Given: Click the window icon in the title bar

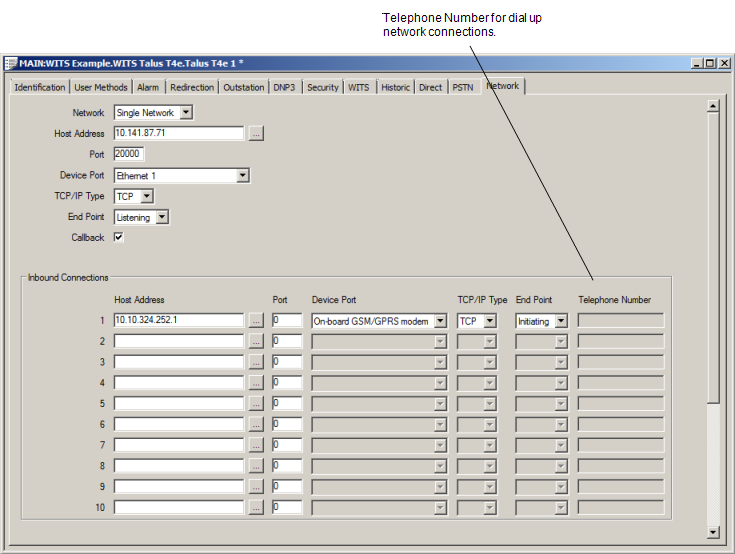Looking at the screenshot, I should click(x=11, y=63).
